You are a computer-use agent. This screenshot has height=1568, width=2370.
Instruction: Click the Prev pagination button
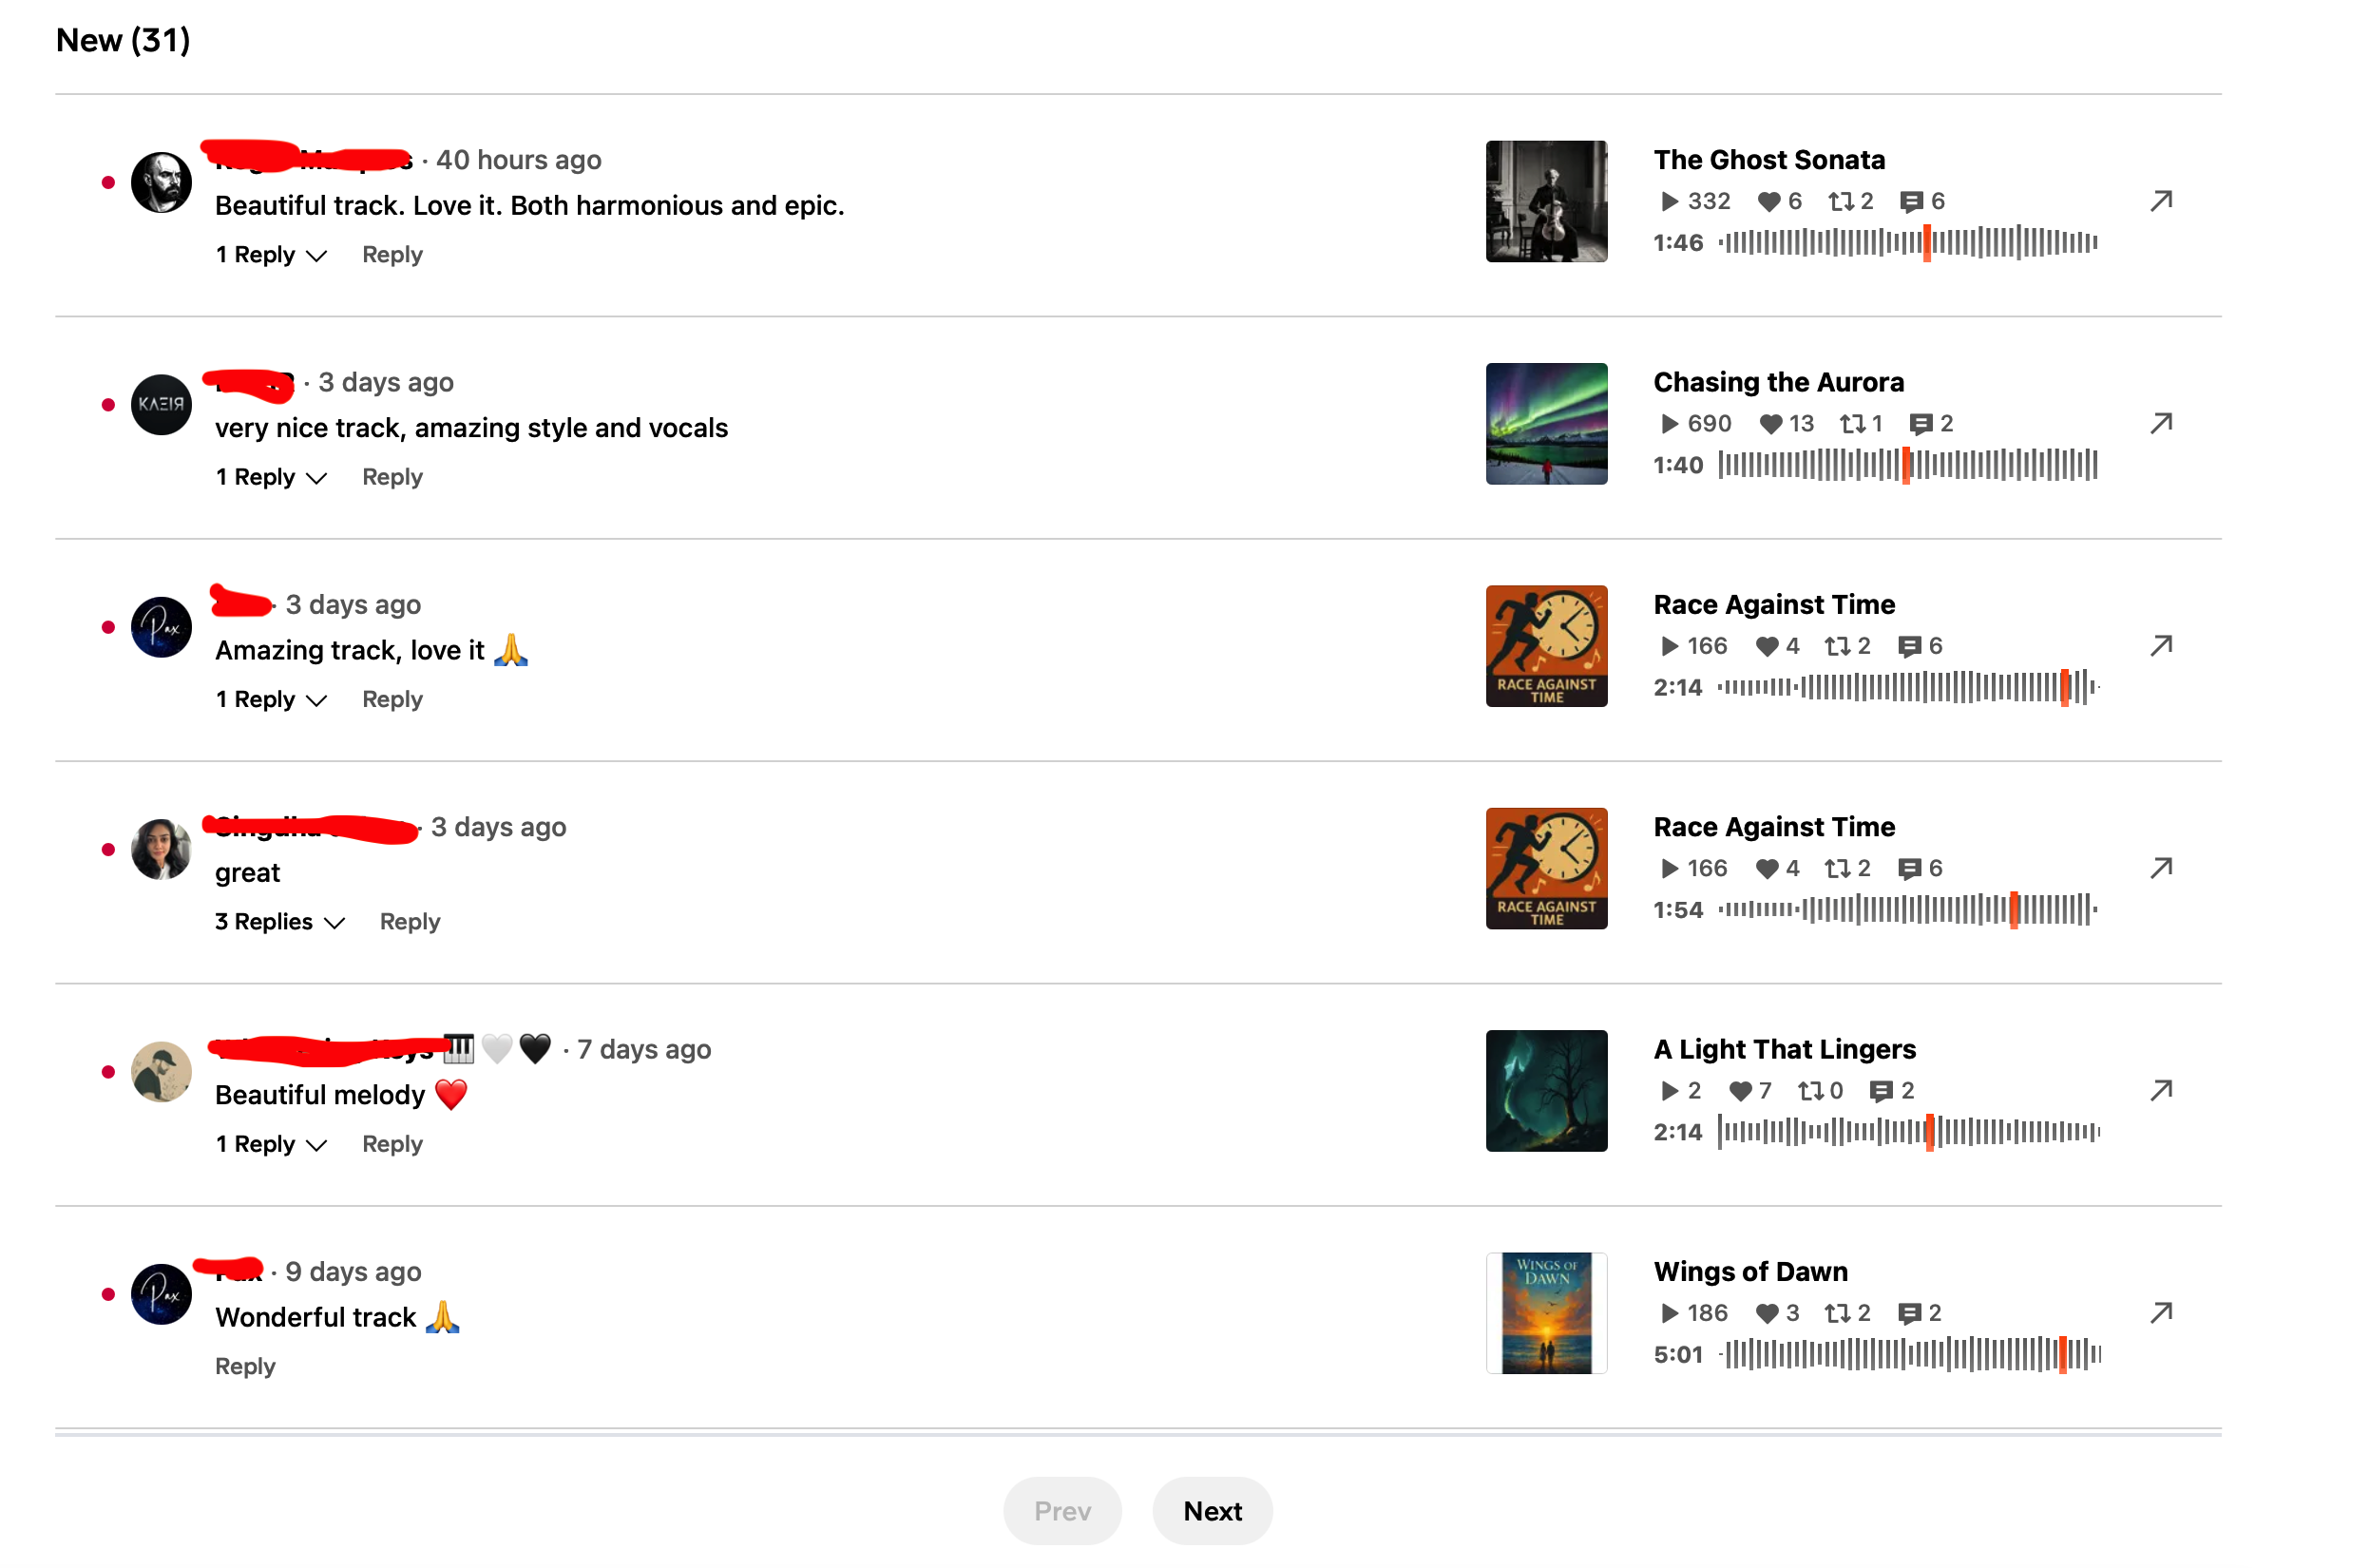pyautogui.click(x=1062, y=1510)
